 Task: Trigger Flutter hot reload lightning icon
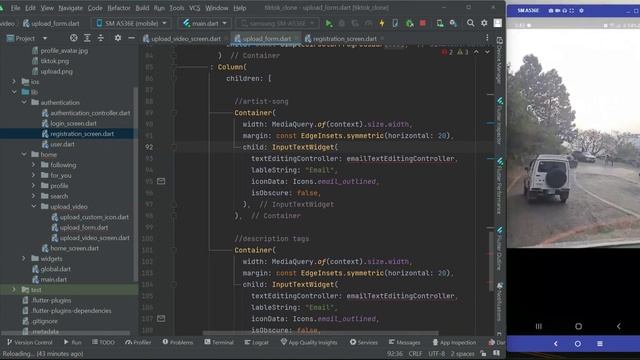click(382, 23)
